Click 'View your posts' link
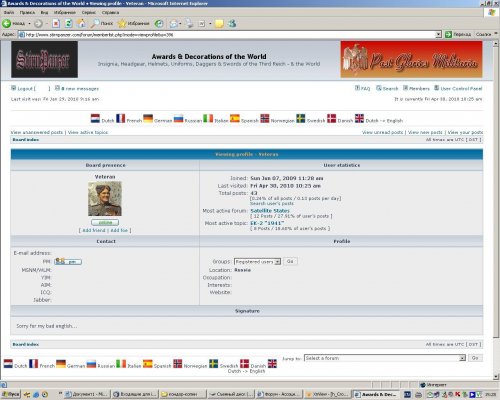The height and width of the screenshot is (400, 500). [465, 132]
